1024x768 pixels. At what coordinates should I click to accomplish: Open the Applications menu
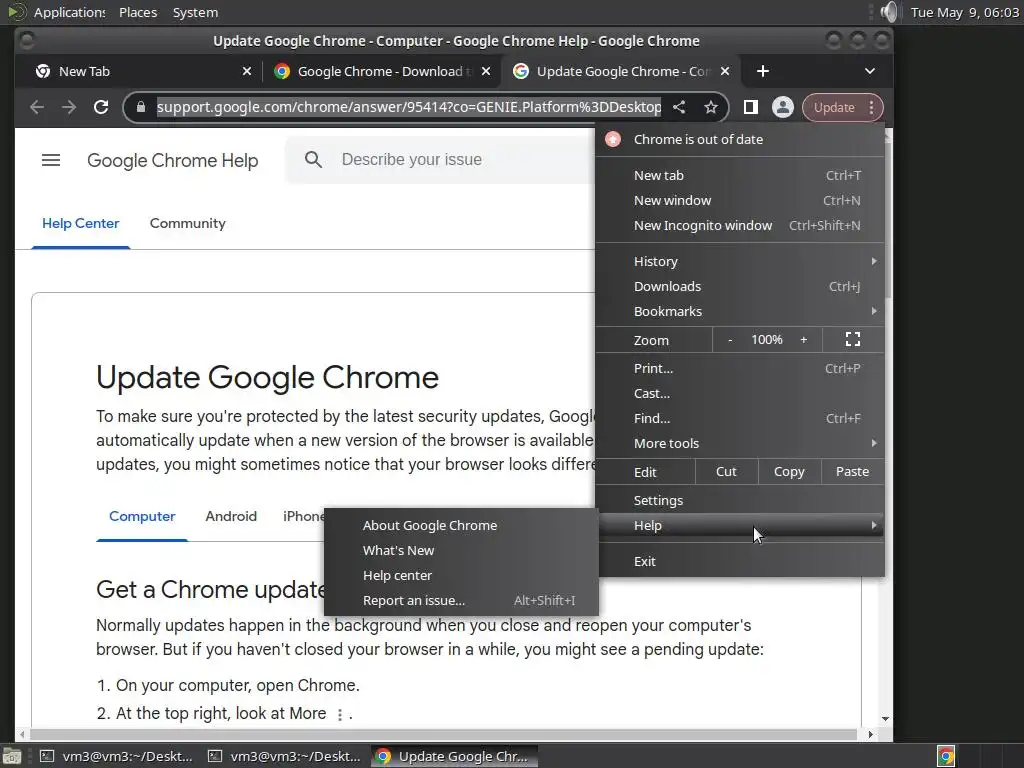[69, 12]
